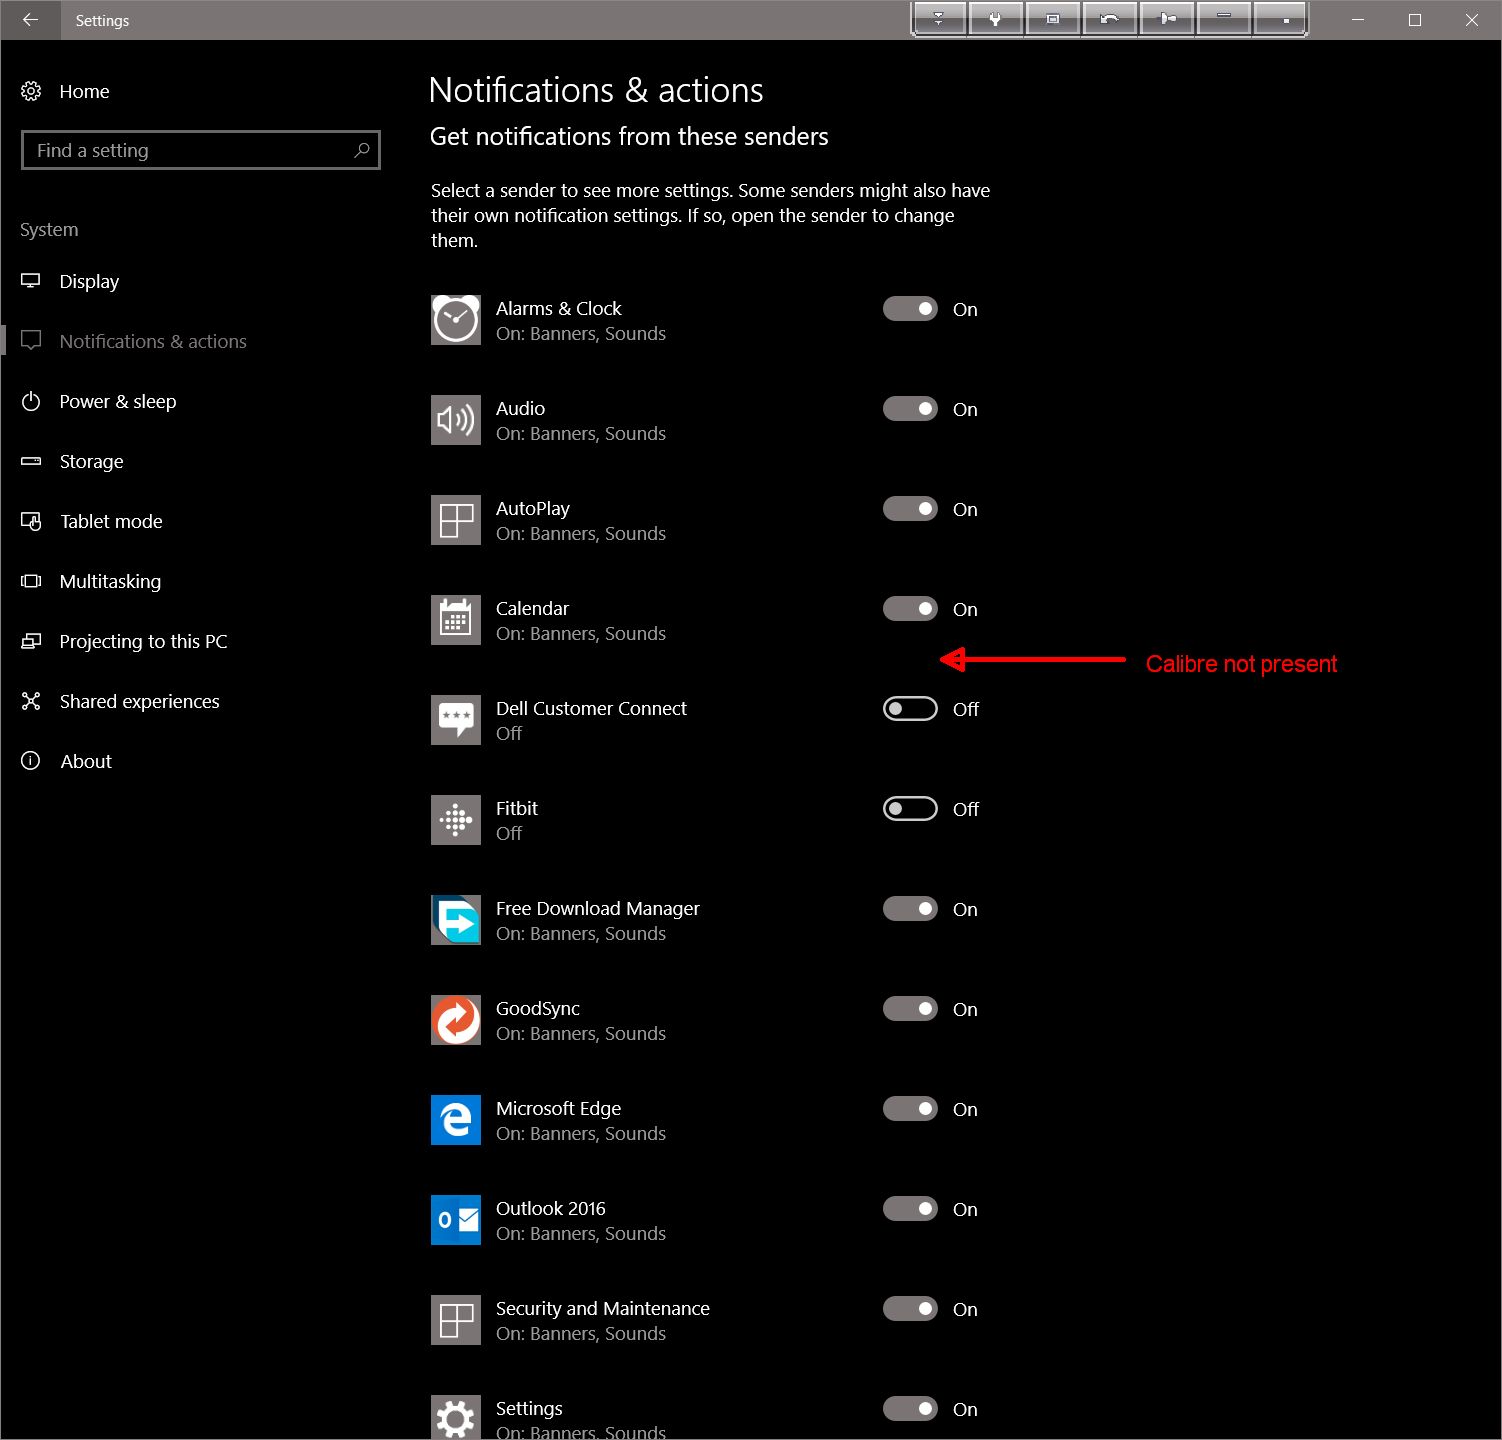The width and height of the screenshot is (1502, 1440).
Task: Click the Microsoft Edge app icon
Action: (456, 1120)
